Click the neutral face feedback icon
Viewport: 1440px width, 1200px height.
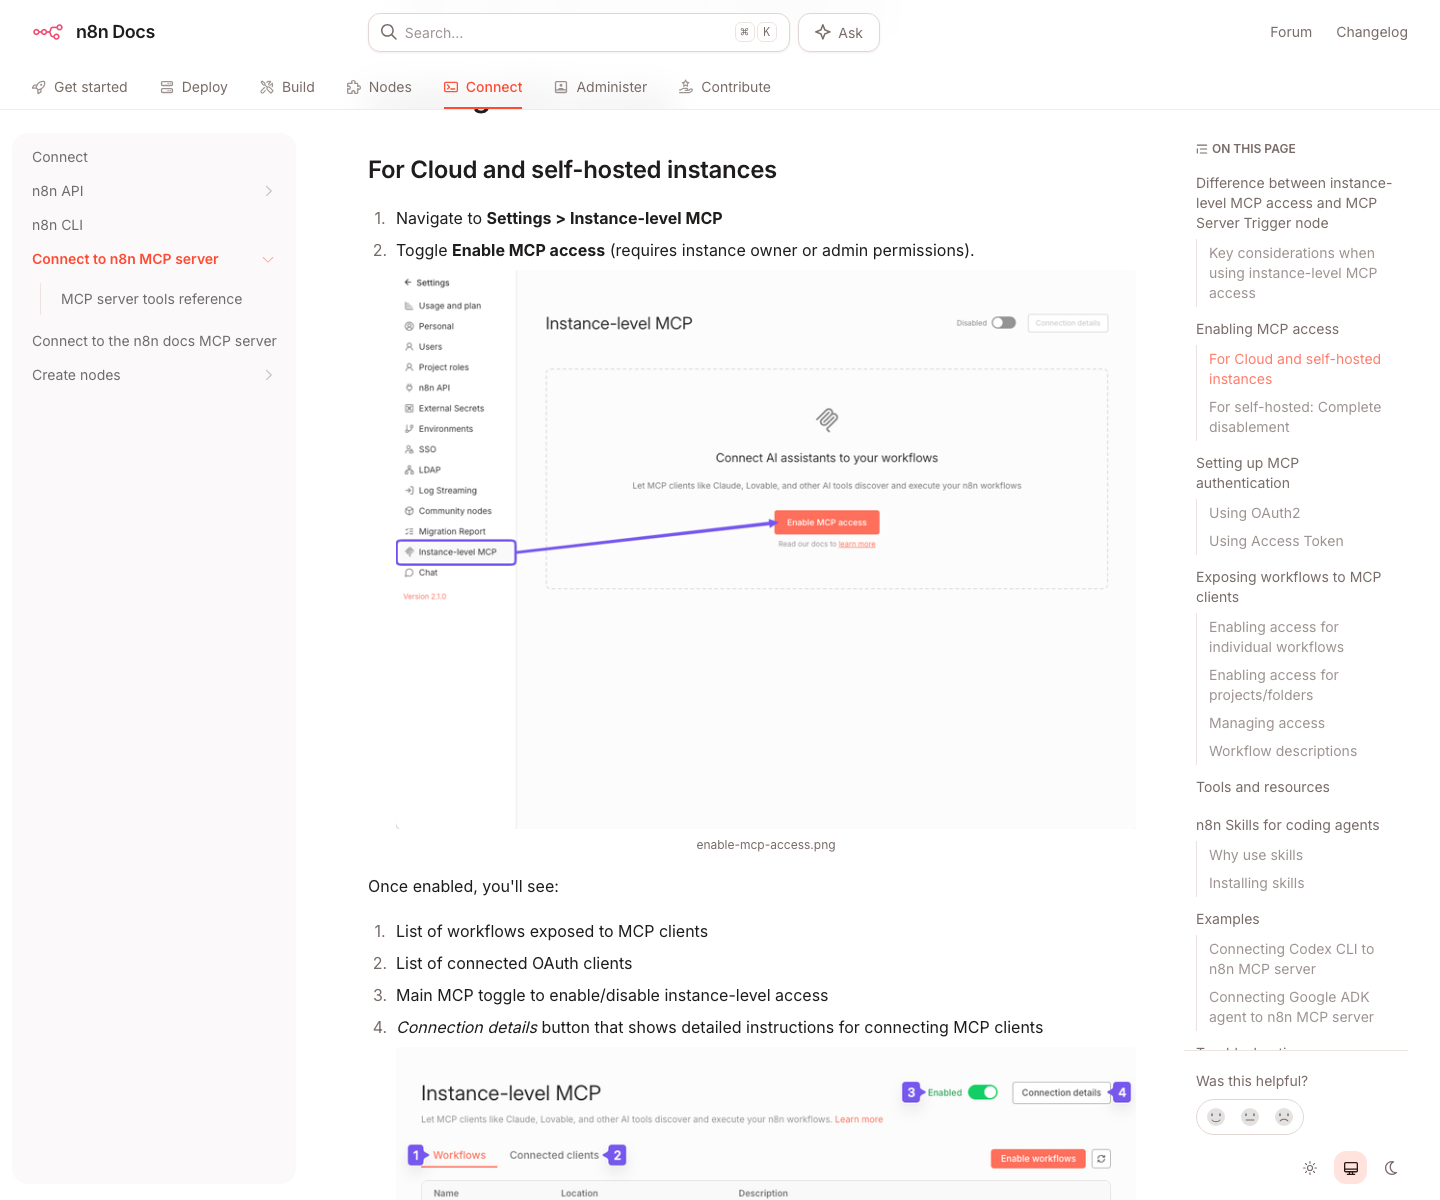pos(1250,1117)
